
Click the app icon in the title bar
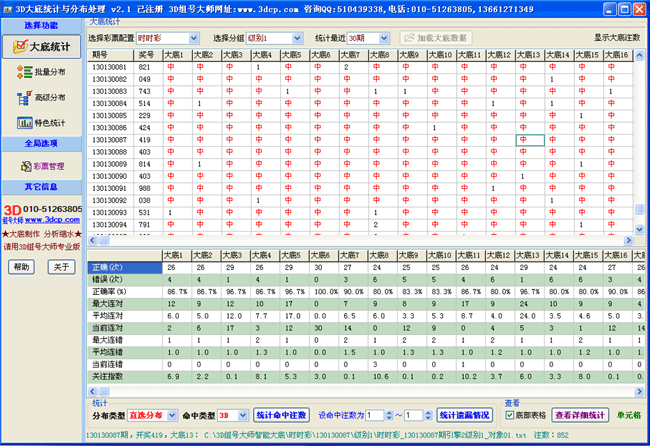pyautogui.click(x=9, y=7)
